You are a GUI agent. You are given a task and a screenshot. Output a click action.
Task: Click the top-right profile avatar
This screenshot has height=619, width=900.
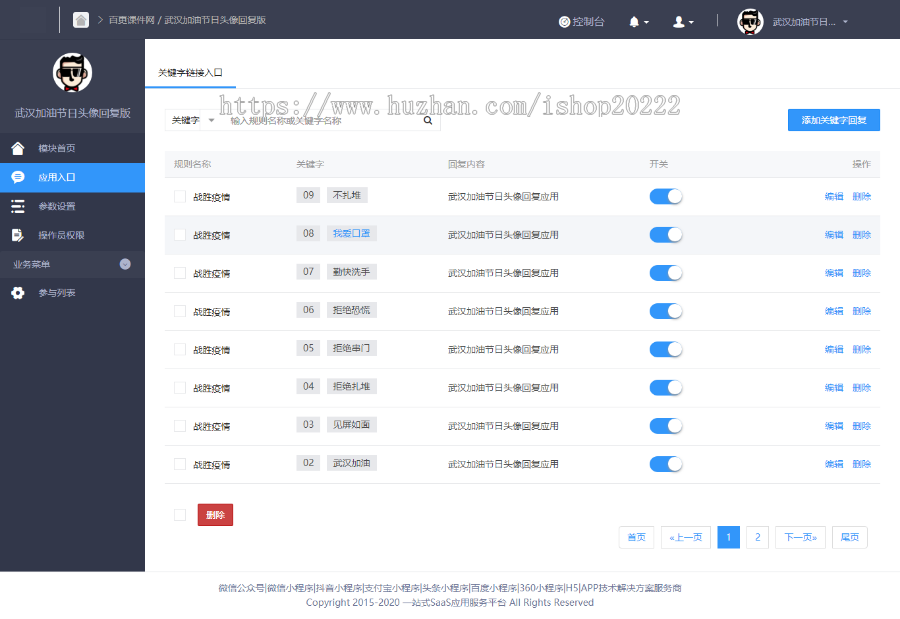750,22
